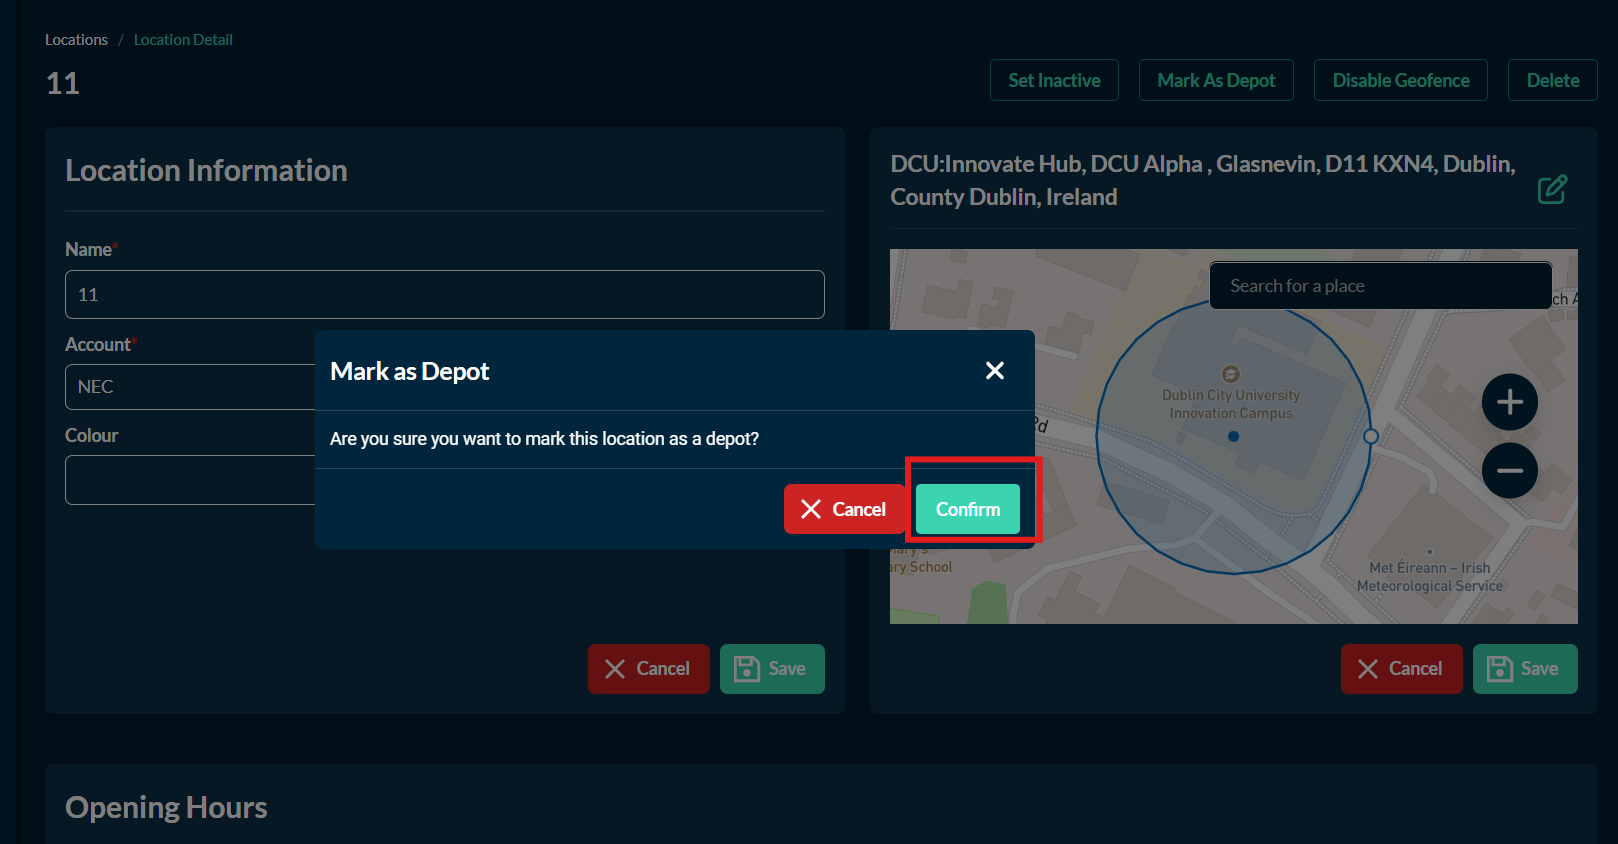This screenshot has width=1618, height=844.
Task: Click the Mark As Depot button
Action: click(1216, 80)
